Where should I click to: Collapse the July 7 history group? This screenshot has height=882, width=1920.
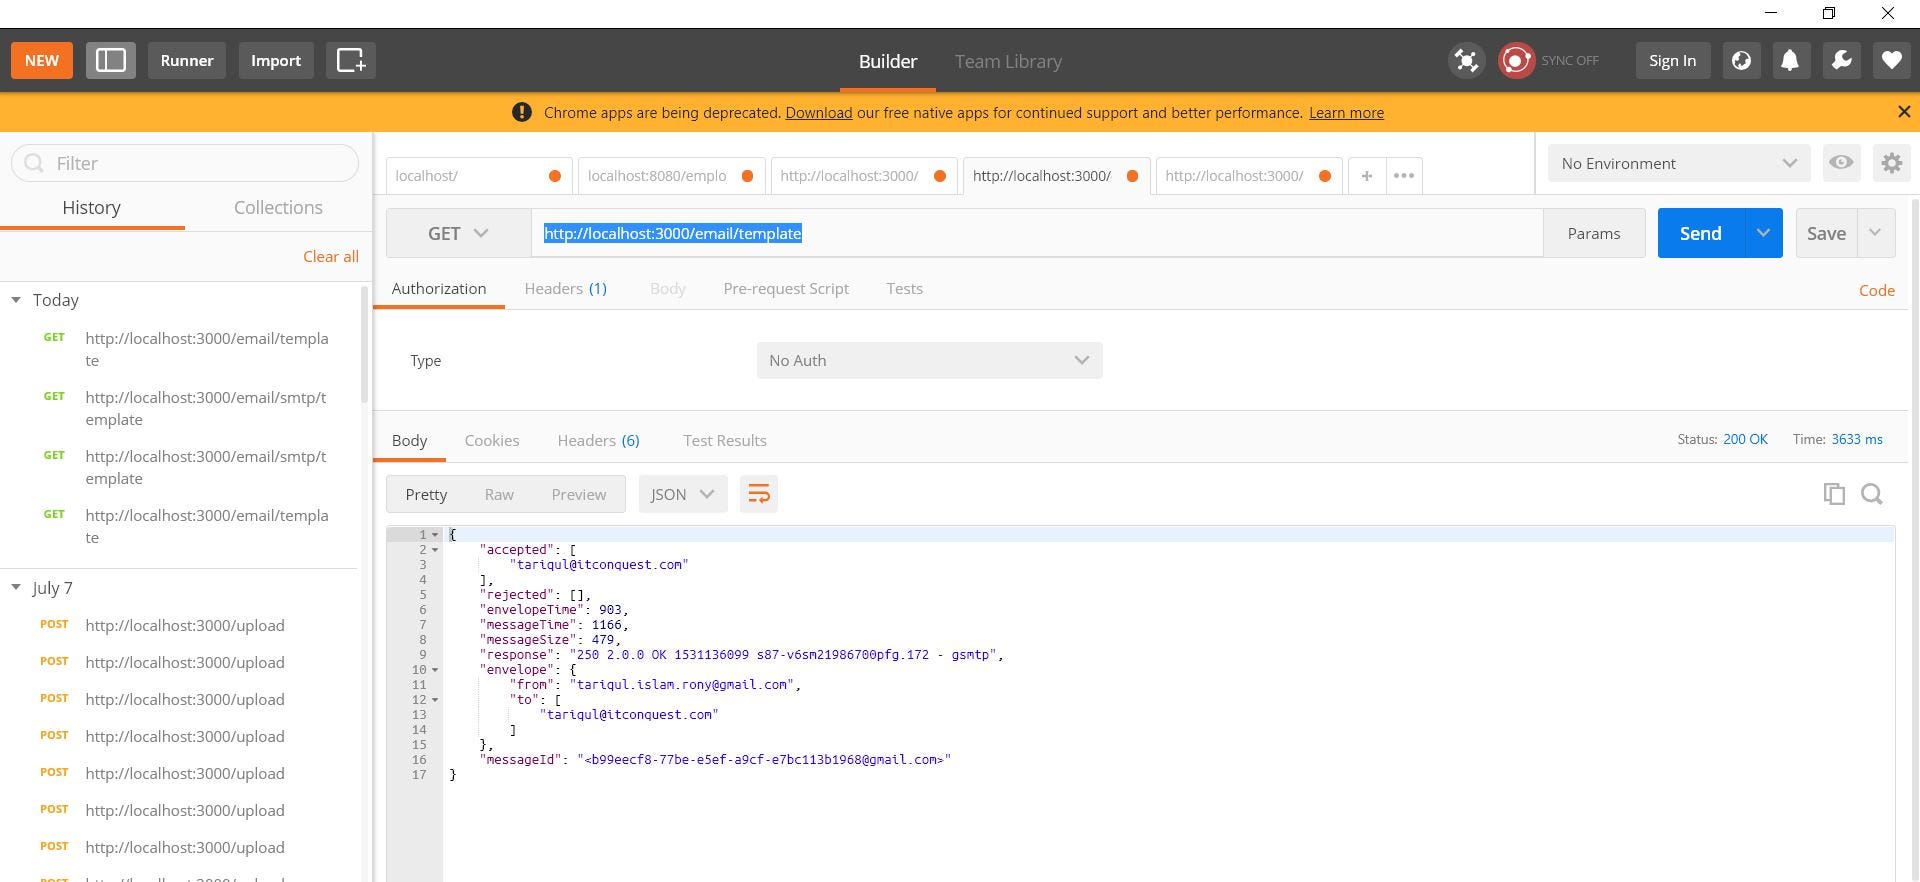pos(16,588)
